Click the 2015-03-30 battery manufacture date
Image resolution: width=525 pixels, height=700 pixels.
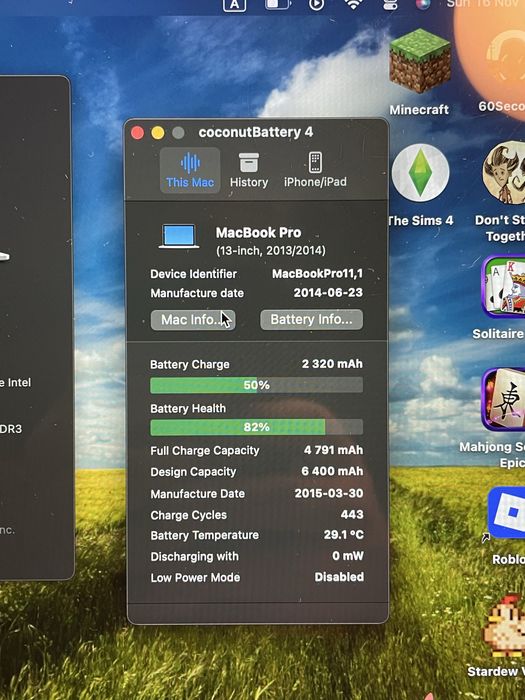coord(329,493)
